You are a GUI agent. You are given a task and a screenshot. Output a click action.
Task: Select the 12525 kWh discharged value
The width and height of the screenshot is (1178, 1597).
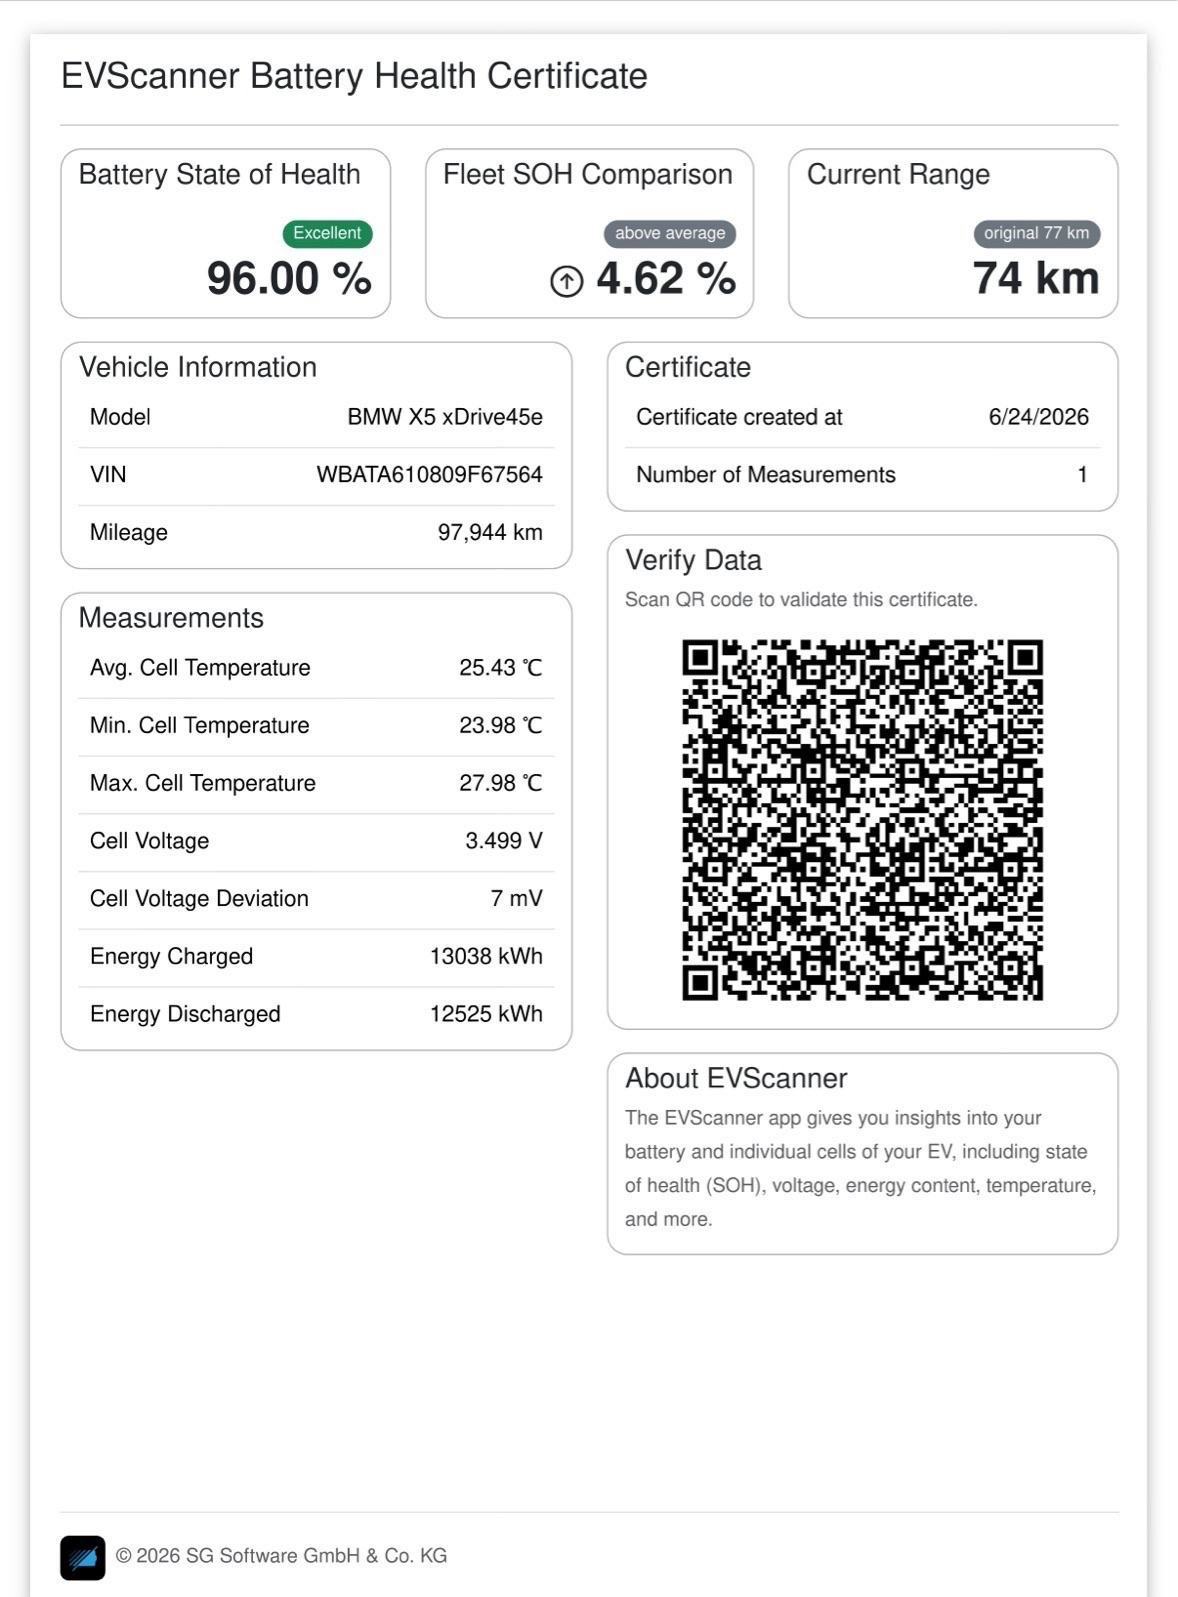[486, 1014]
